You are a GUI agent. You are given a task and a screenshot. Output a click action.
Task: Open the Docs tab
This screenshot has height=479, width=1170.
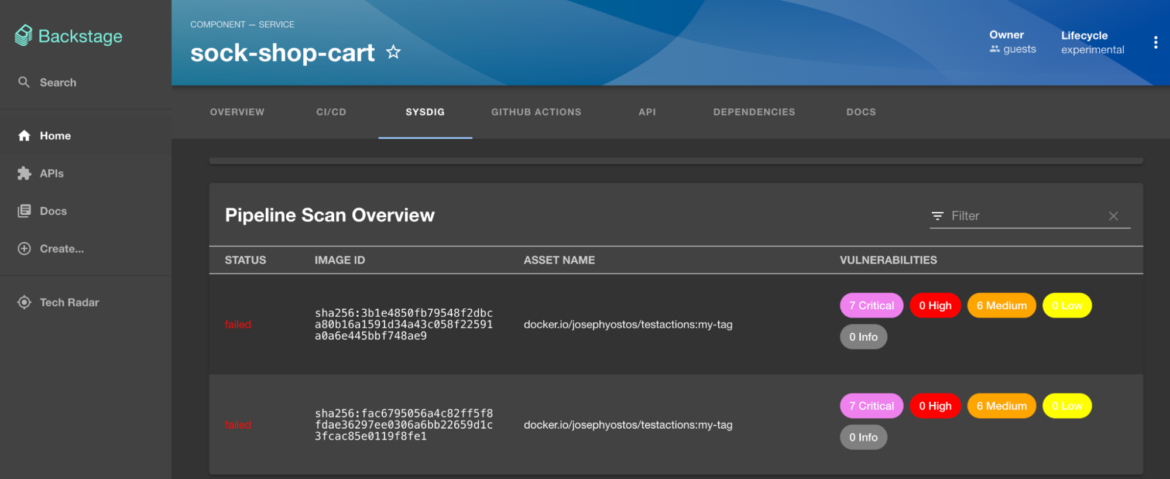(861, 112)
